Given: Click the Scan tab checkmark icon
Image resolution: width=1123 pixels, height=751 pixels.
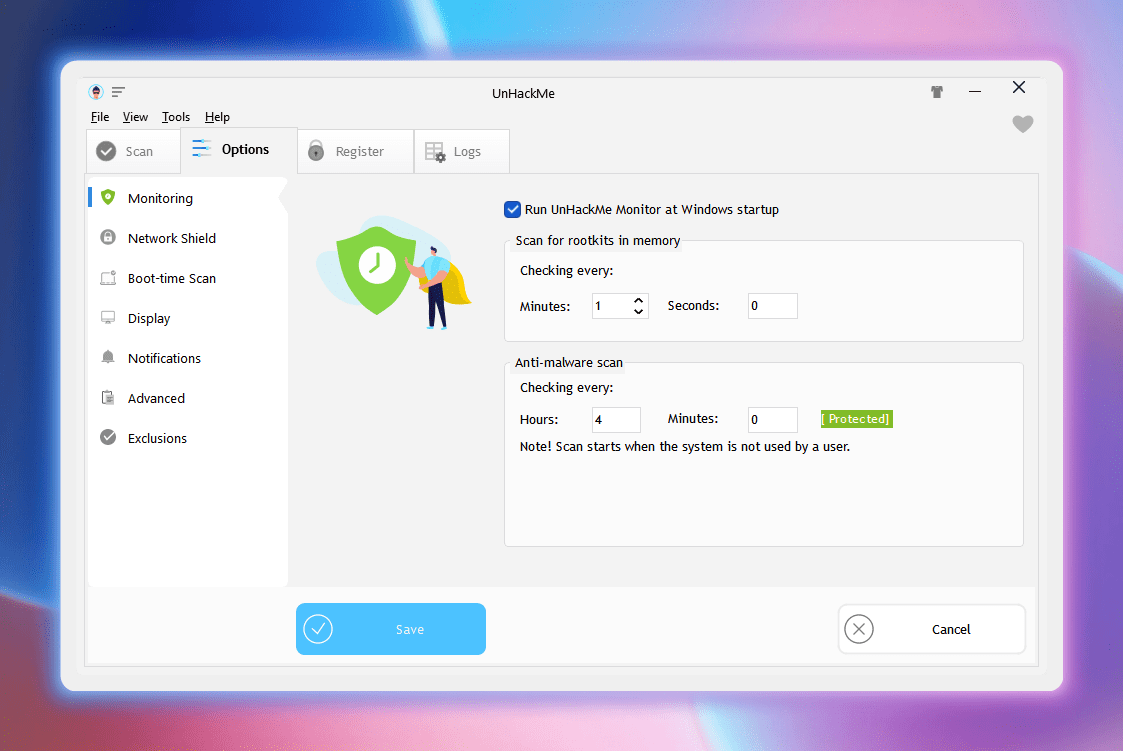Looking at the screenshot, I should click(106, 151).
